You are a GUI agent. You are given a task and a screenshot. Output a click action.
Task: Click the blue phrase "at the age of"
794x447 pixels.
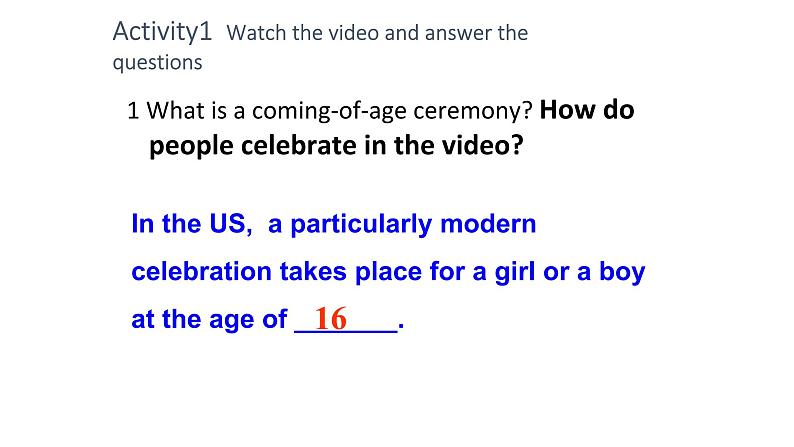click(x=209, y=321)
